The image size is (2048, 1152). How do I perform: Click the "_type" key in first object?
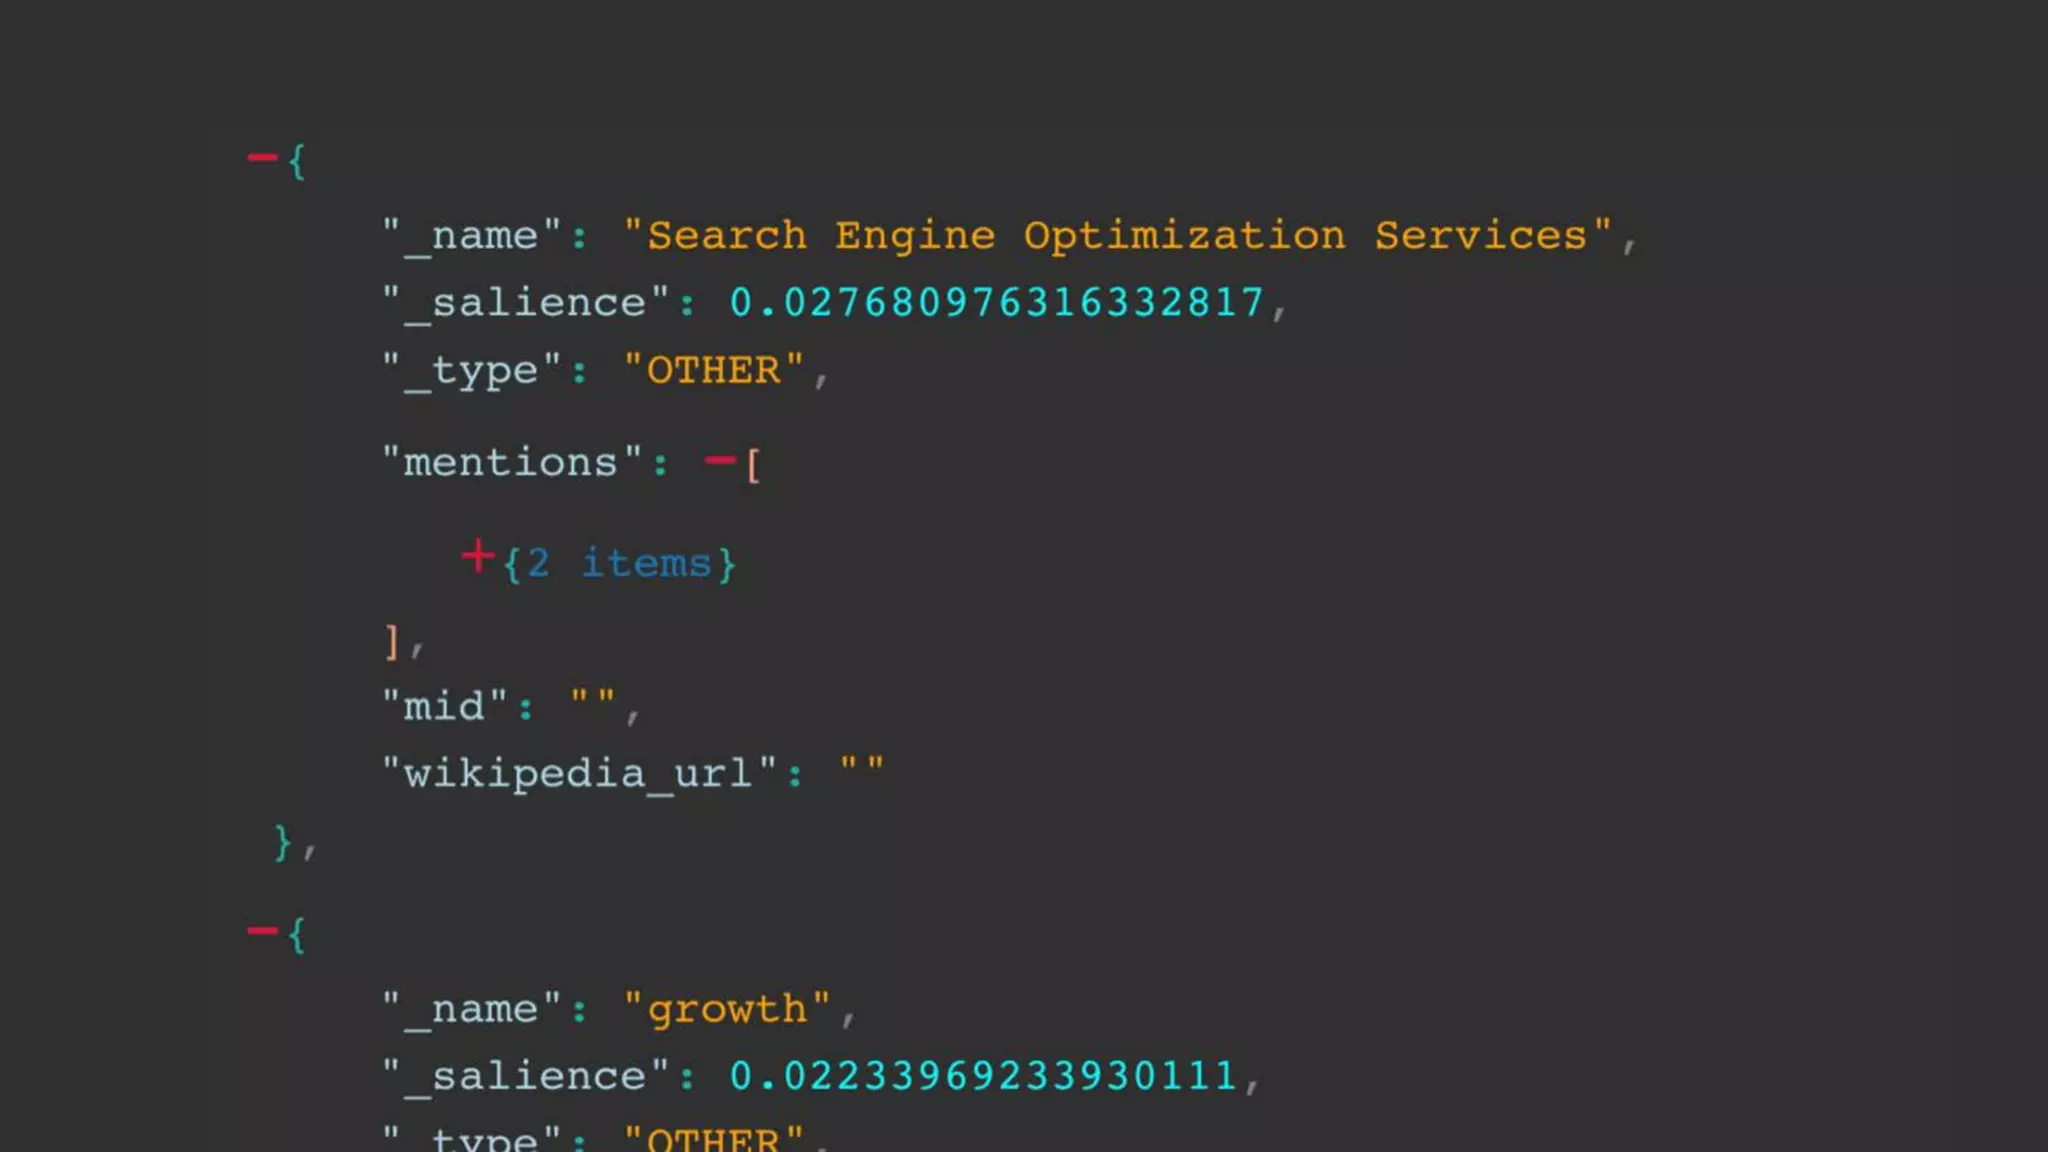pos(472,371)
